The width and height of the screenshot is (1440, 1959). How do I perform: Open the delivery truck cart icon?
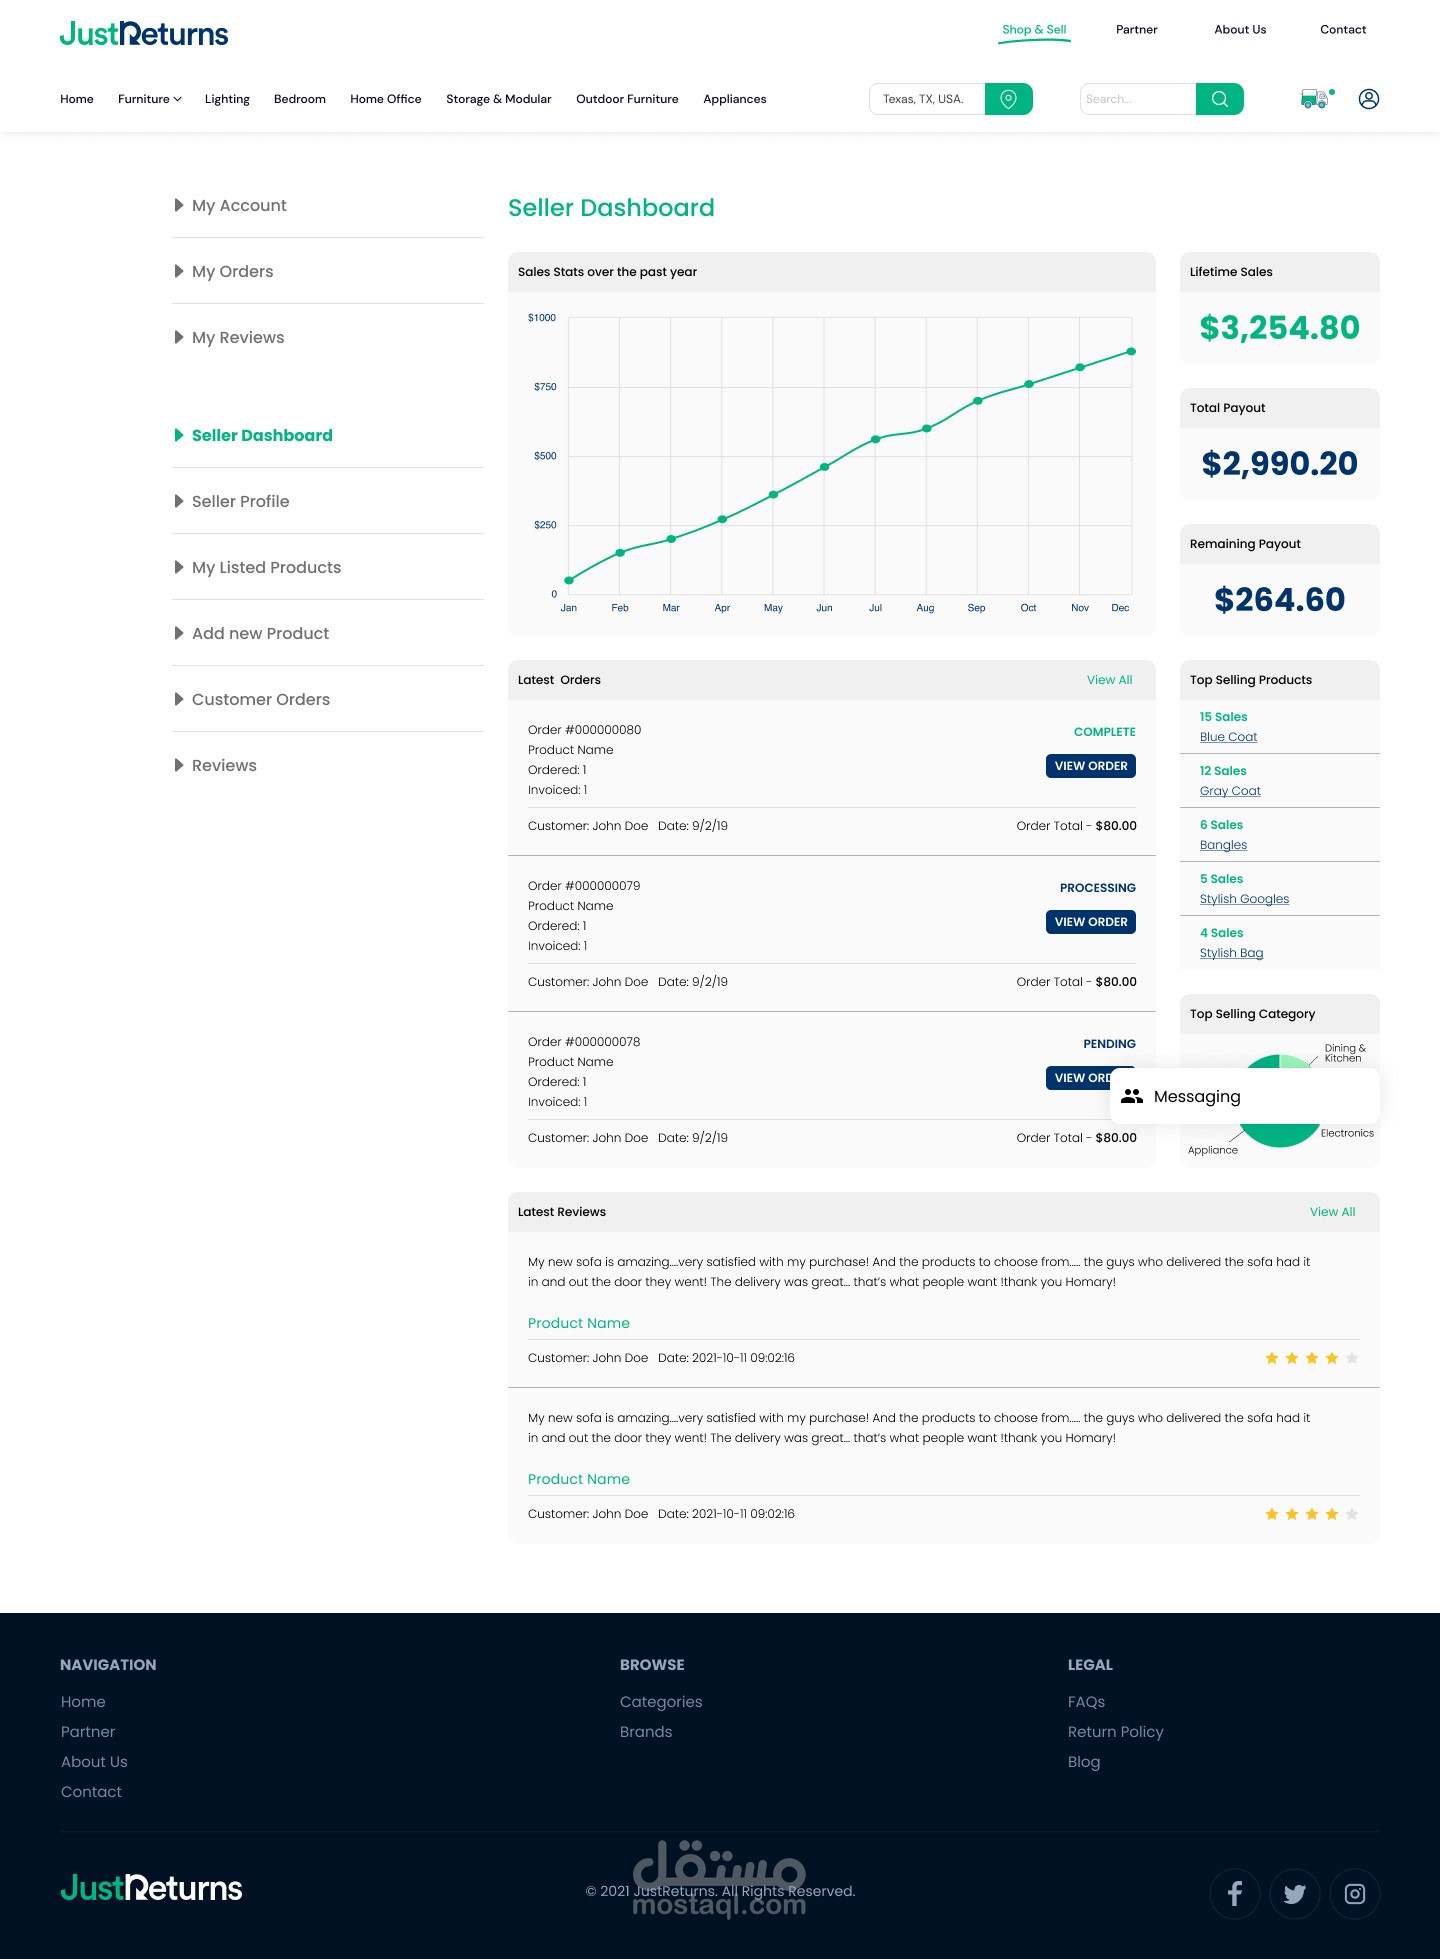pos(1316,98)
